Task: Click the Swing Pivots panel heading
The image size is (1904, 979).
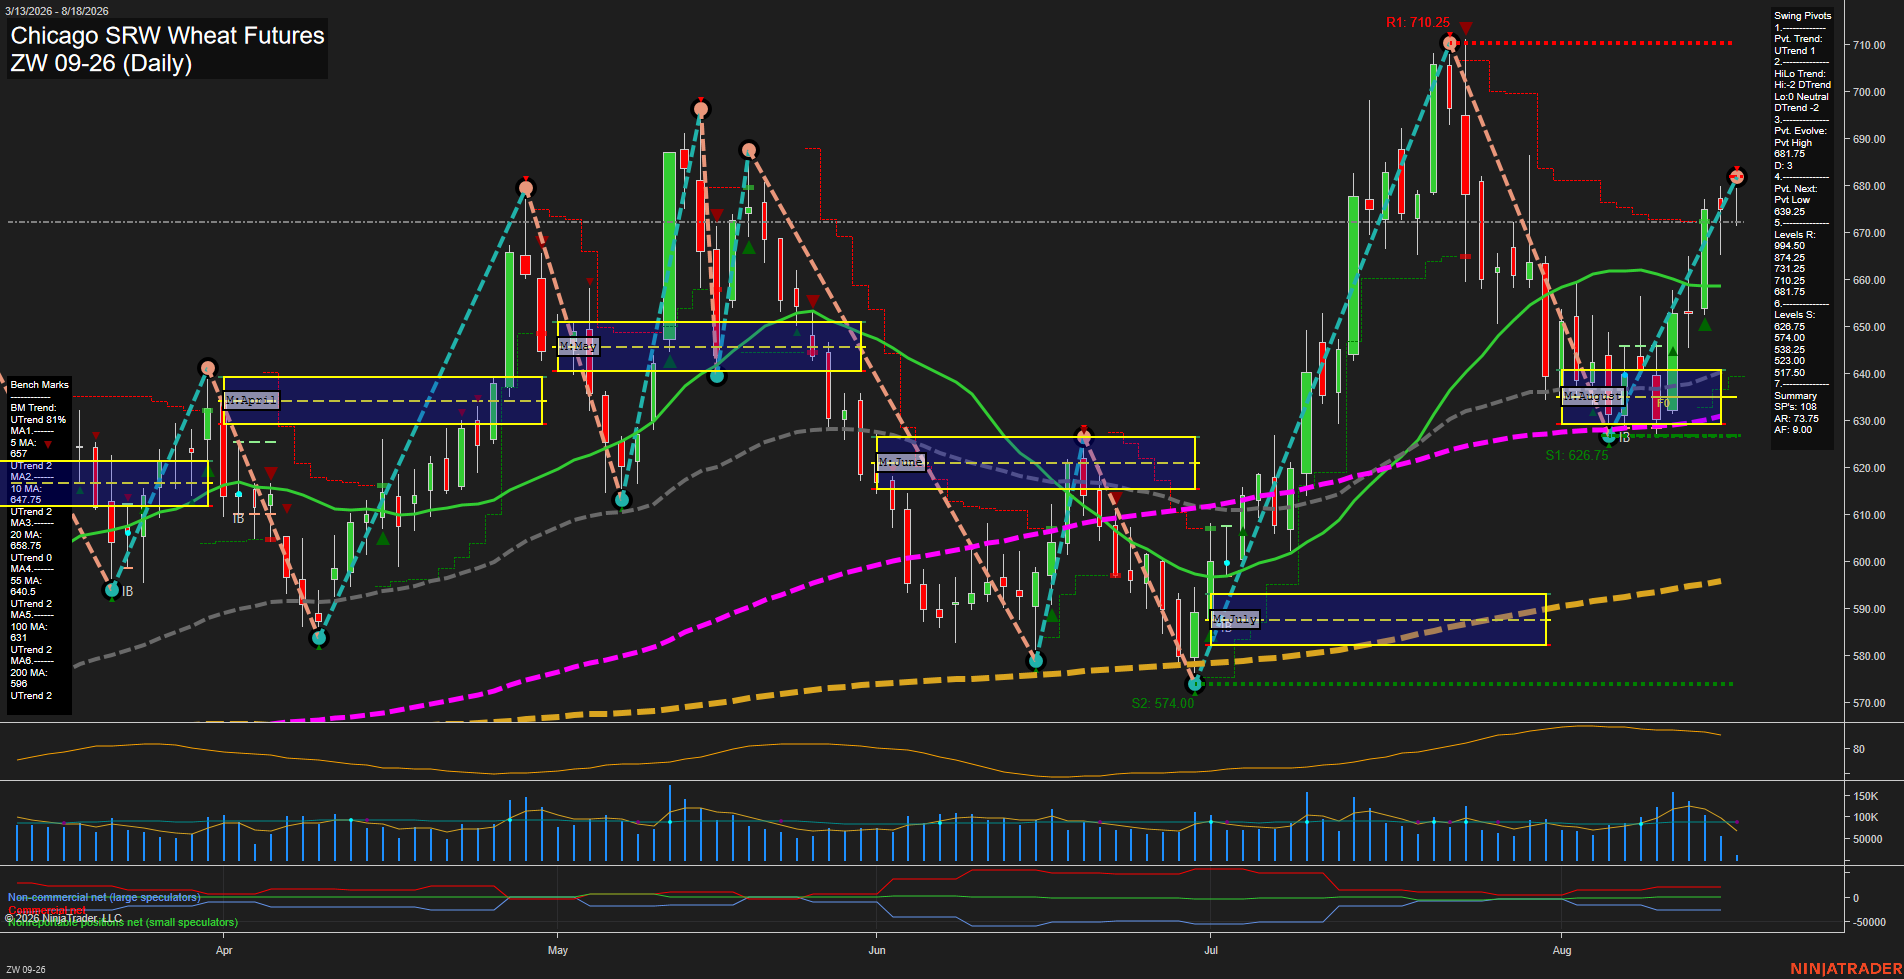Action: tap(1803, 16)
